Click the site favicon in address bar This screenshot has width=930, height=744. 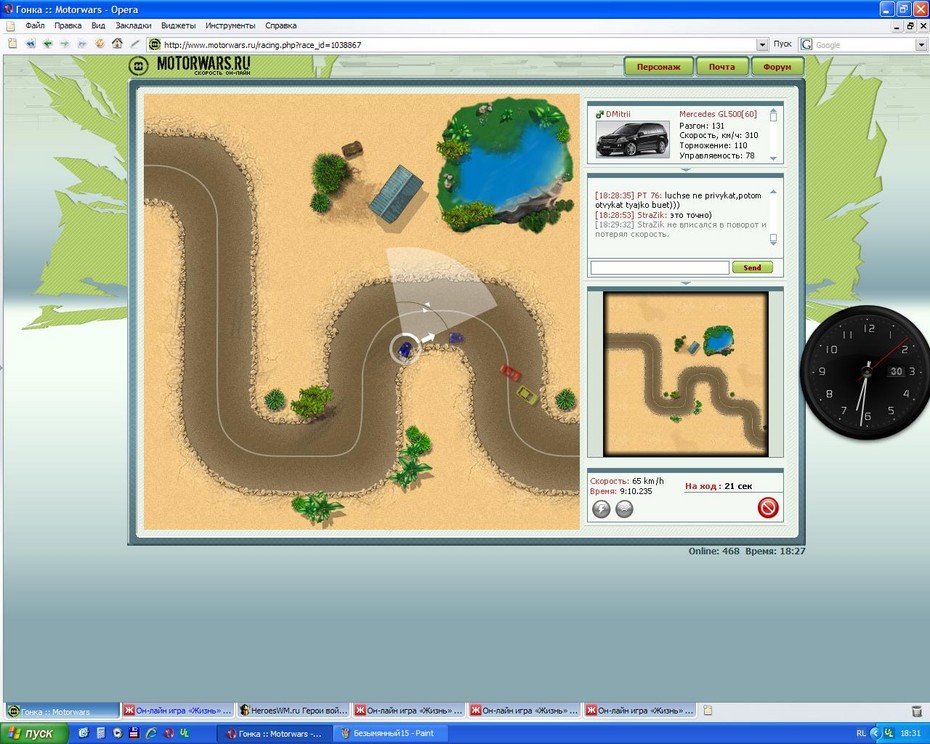[x=154, y=44]
